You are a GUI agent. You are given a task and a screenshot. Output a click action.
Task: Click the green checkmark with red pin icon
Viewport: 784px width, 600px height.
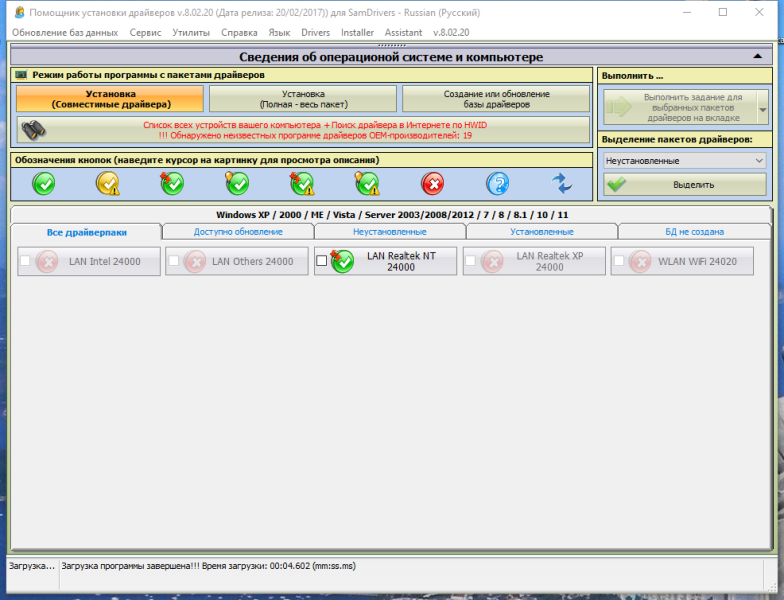[x=172, y=184]
